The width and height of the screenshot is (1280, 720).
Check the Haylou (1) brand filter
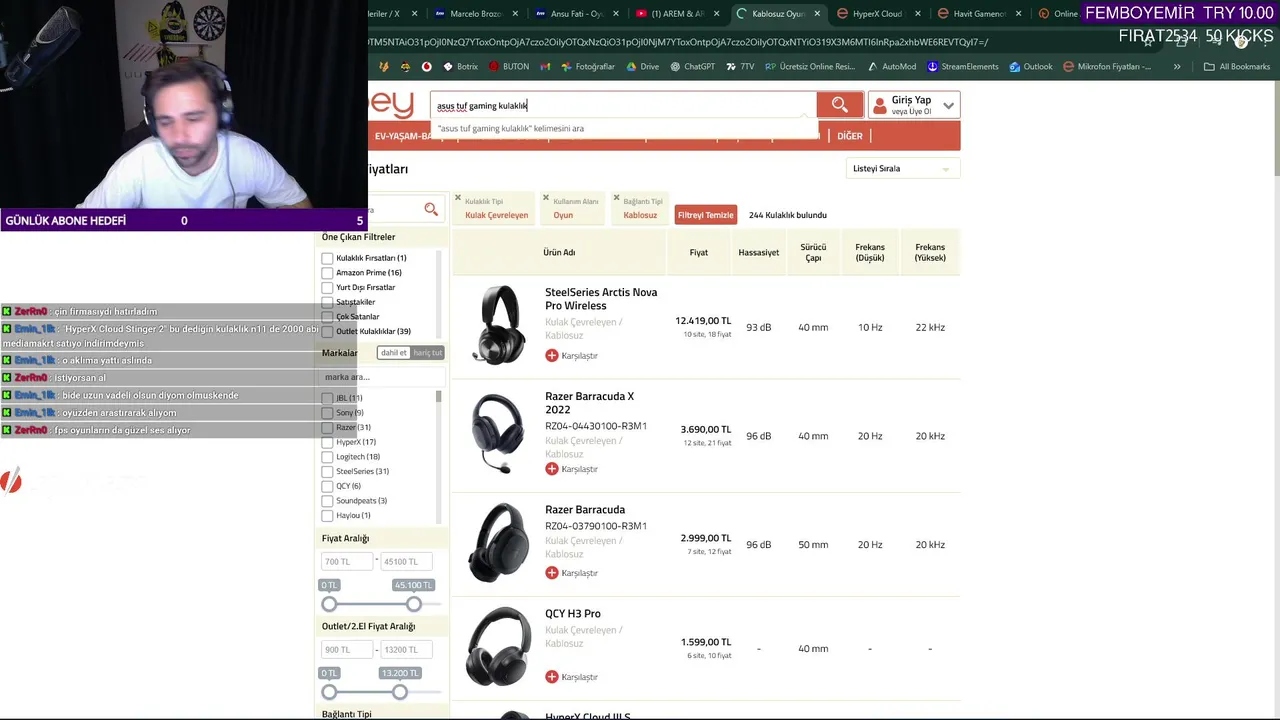(327, 516)
